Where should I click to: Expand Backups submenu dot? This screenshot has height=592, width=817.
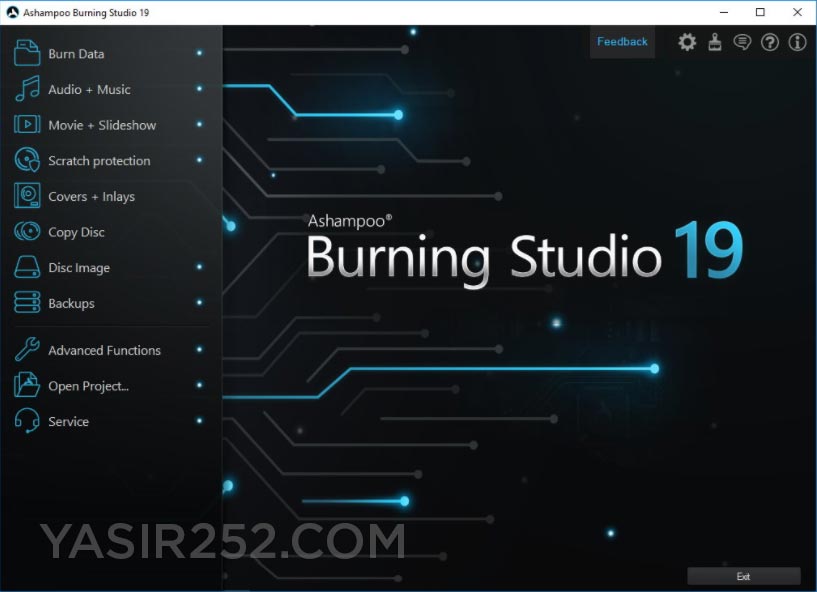click(x=200, y=302)
